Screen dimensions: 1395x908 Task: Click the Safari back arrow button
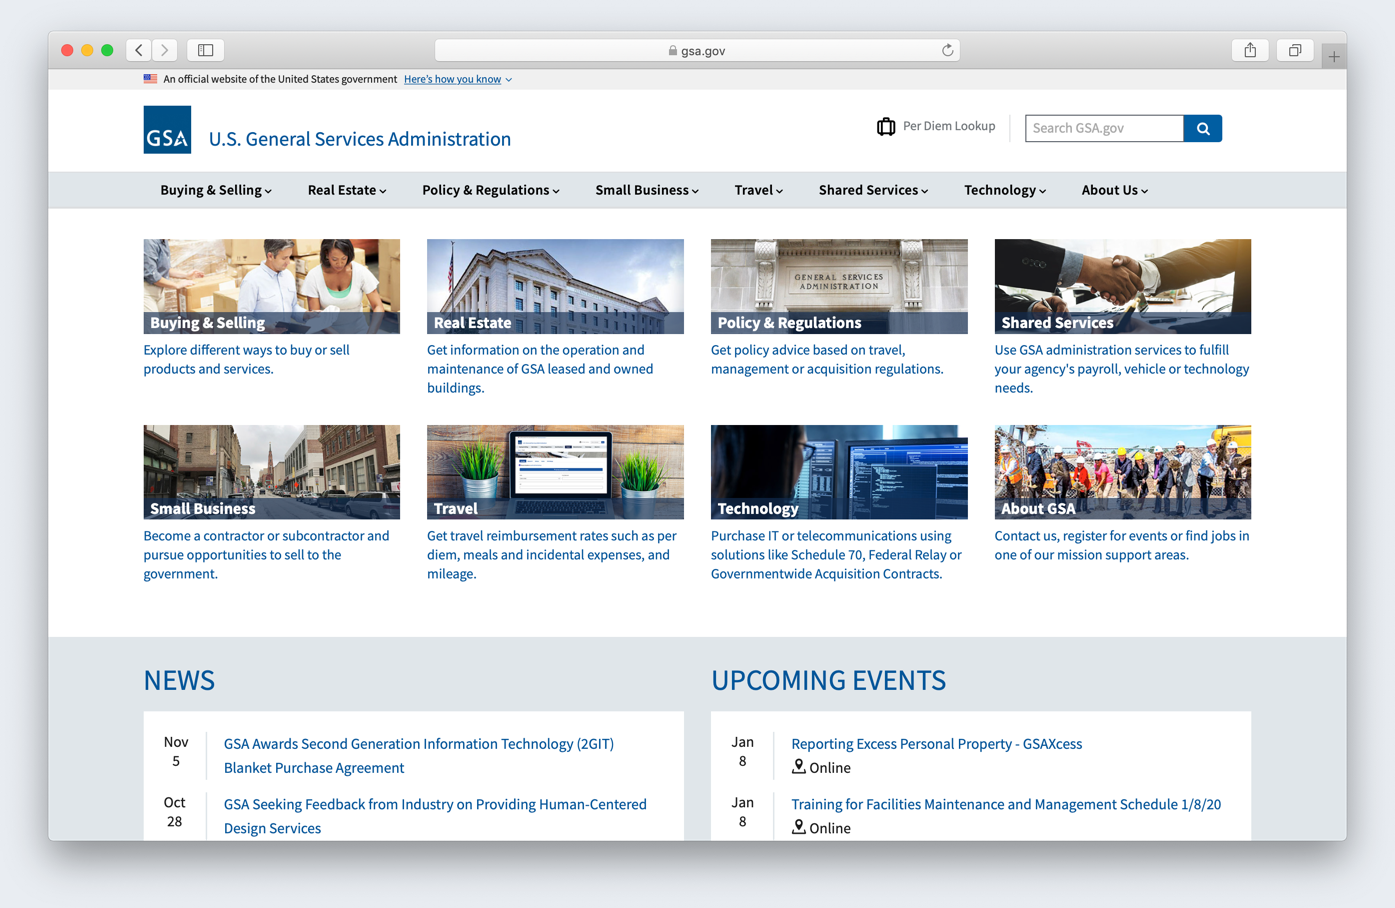(x=139, y=50)
